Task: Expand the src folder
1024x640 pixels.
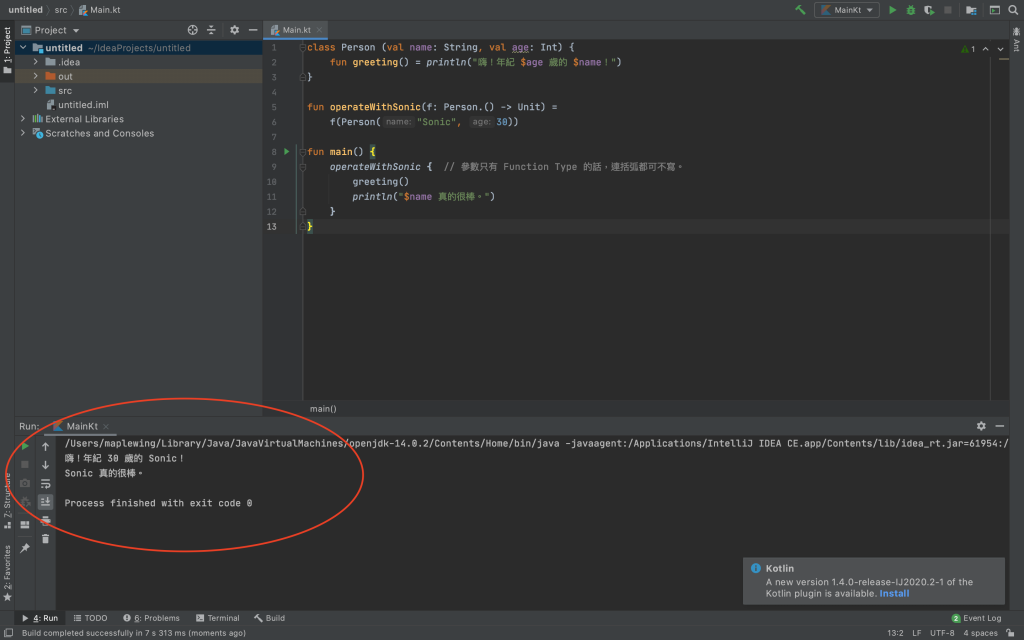Action: tap(36, 90)
